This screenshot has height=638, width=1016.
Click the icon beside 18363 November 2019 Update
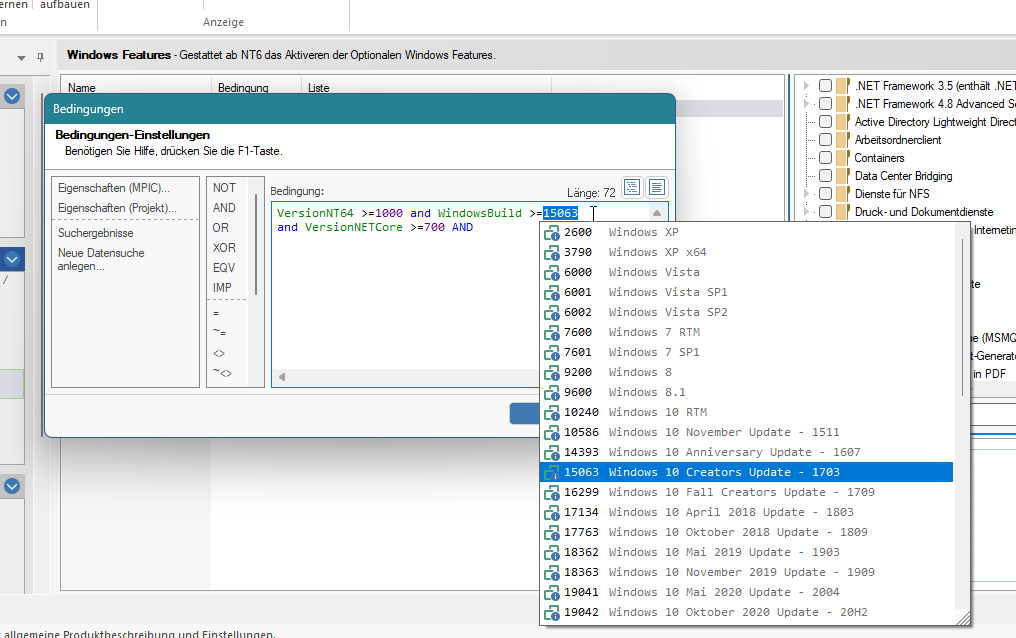pyautogui.click(x=551, y=573)
